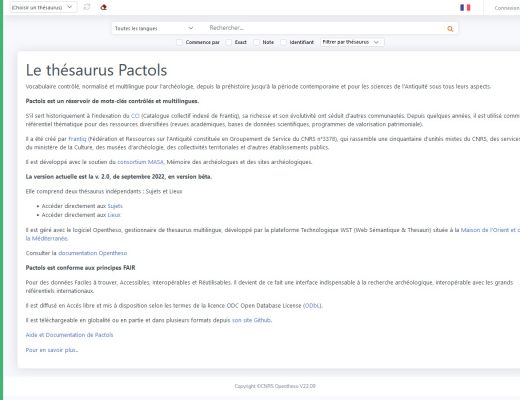
Task: Open the 'son site Github' link
Action: click(252, 320)
